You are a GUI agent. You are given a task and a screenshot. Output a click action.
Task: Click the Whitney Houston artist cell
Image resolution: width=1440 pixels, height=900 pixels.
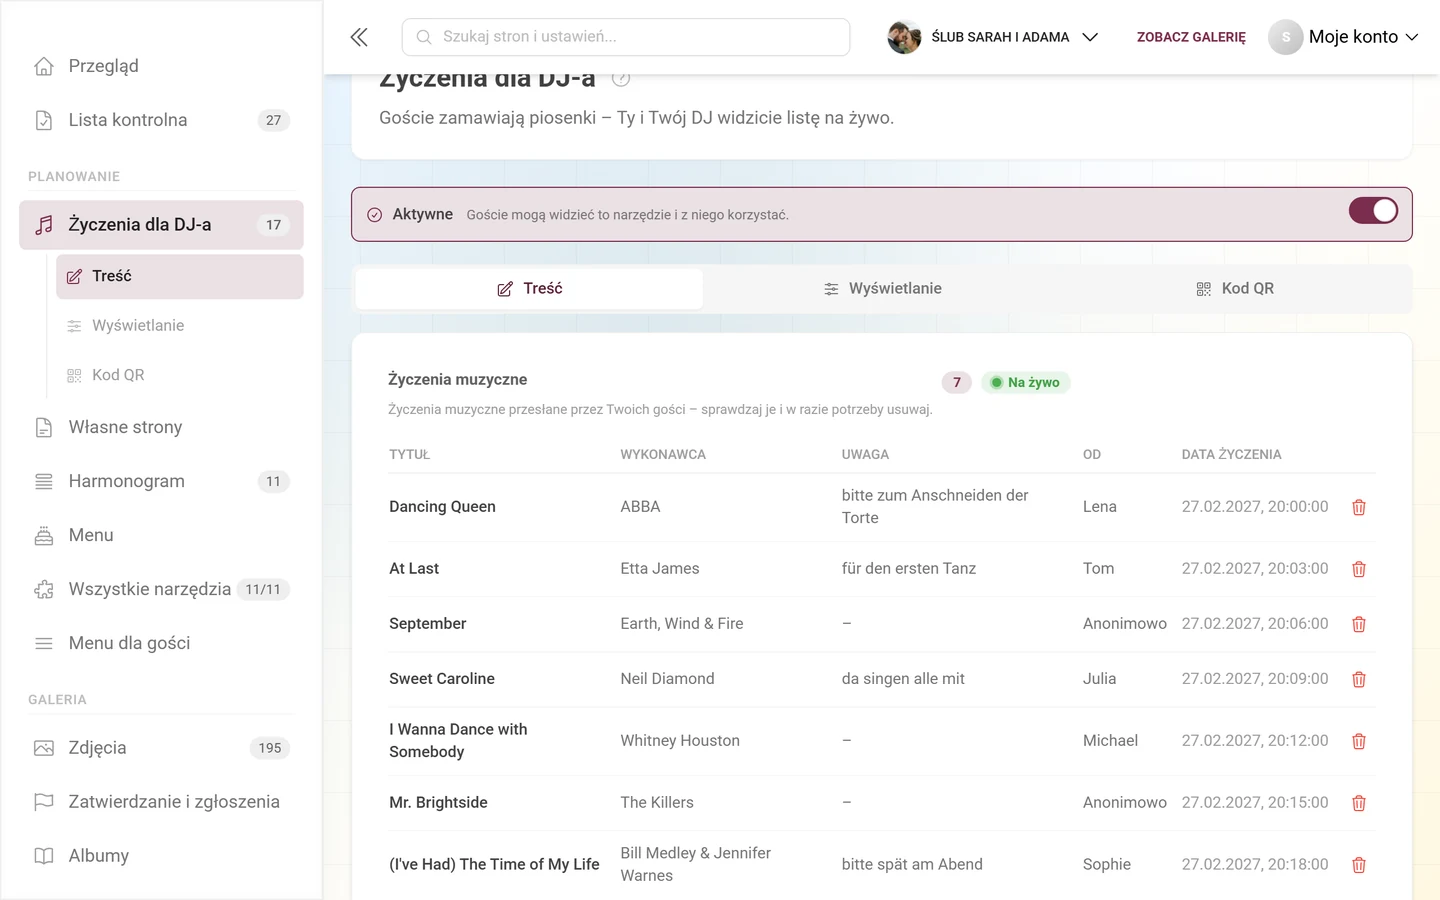pos(680,741)
